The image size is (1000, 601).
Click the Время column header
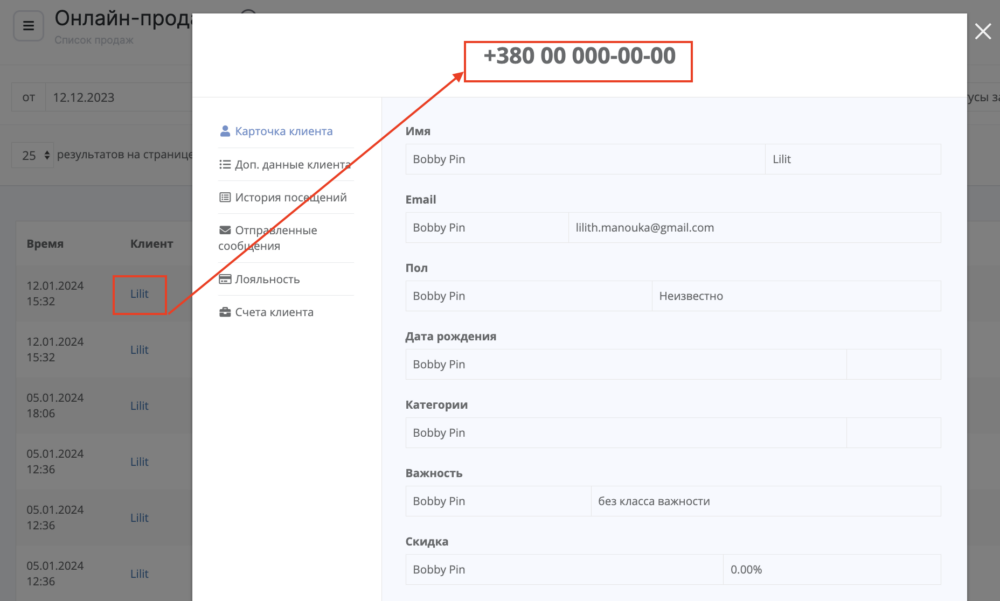point(45,244)
